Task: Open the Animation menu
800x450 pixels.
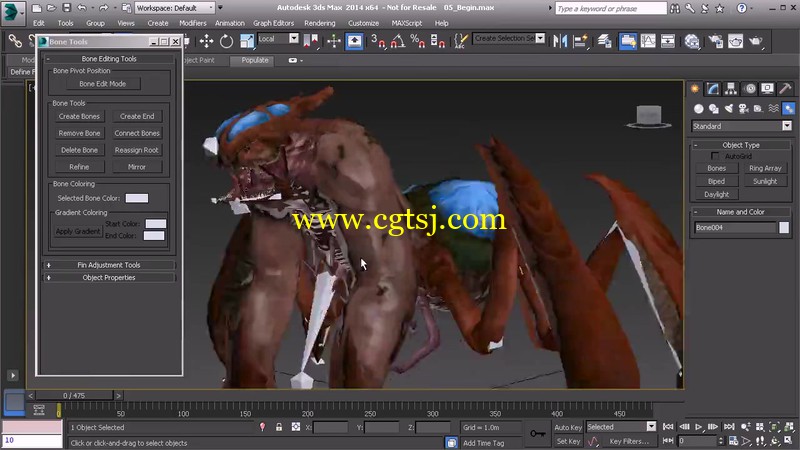Action: [x=230, y=23]
